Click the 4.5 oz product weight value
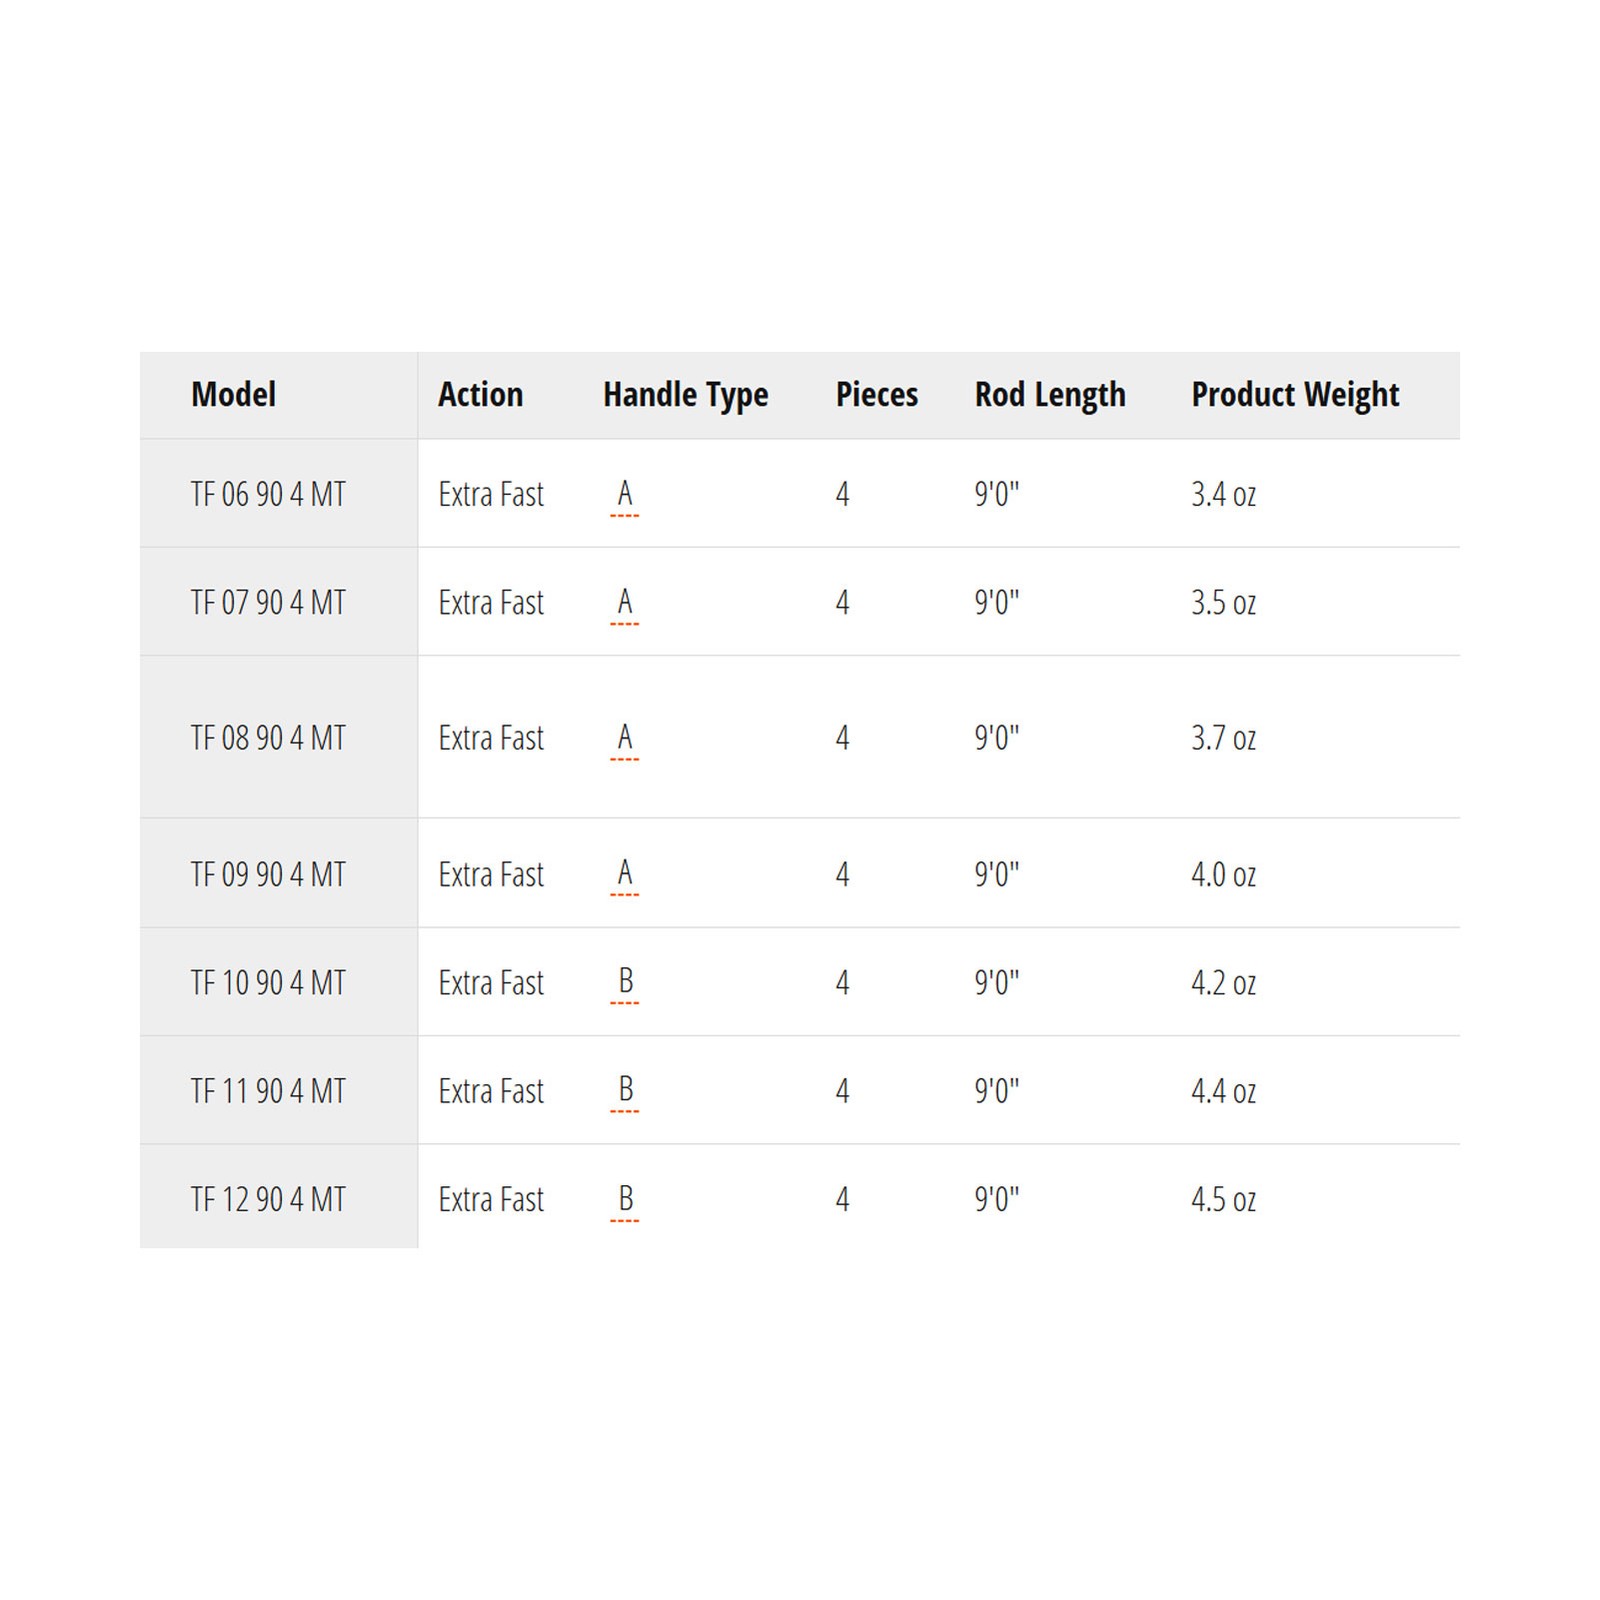Viewport: 1600px width, 1600px height. click(1223, 1199)
